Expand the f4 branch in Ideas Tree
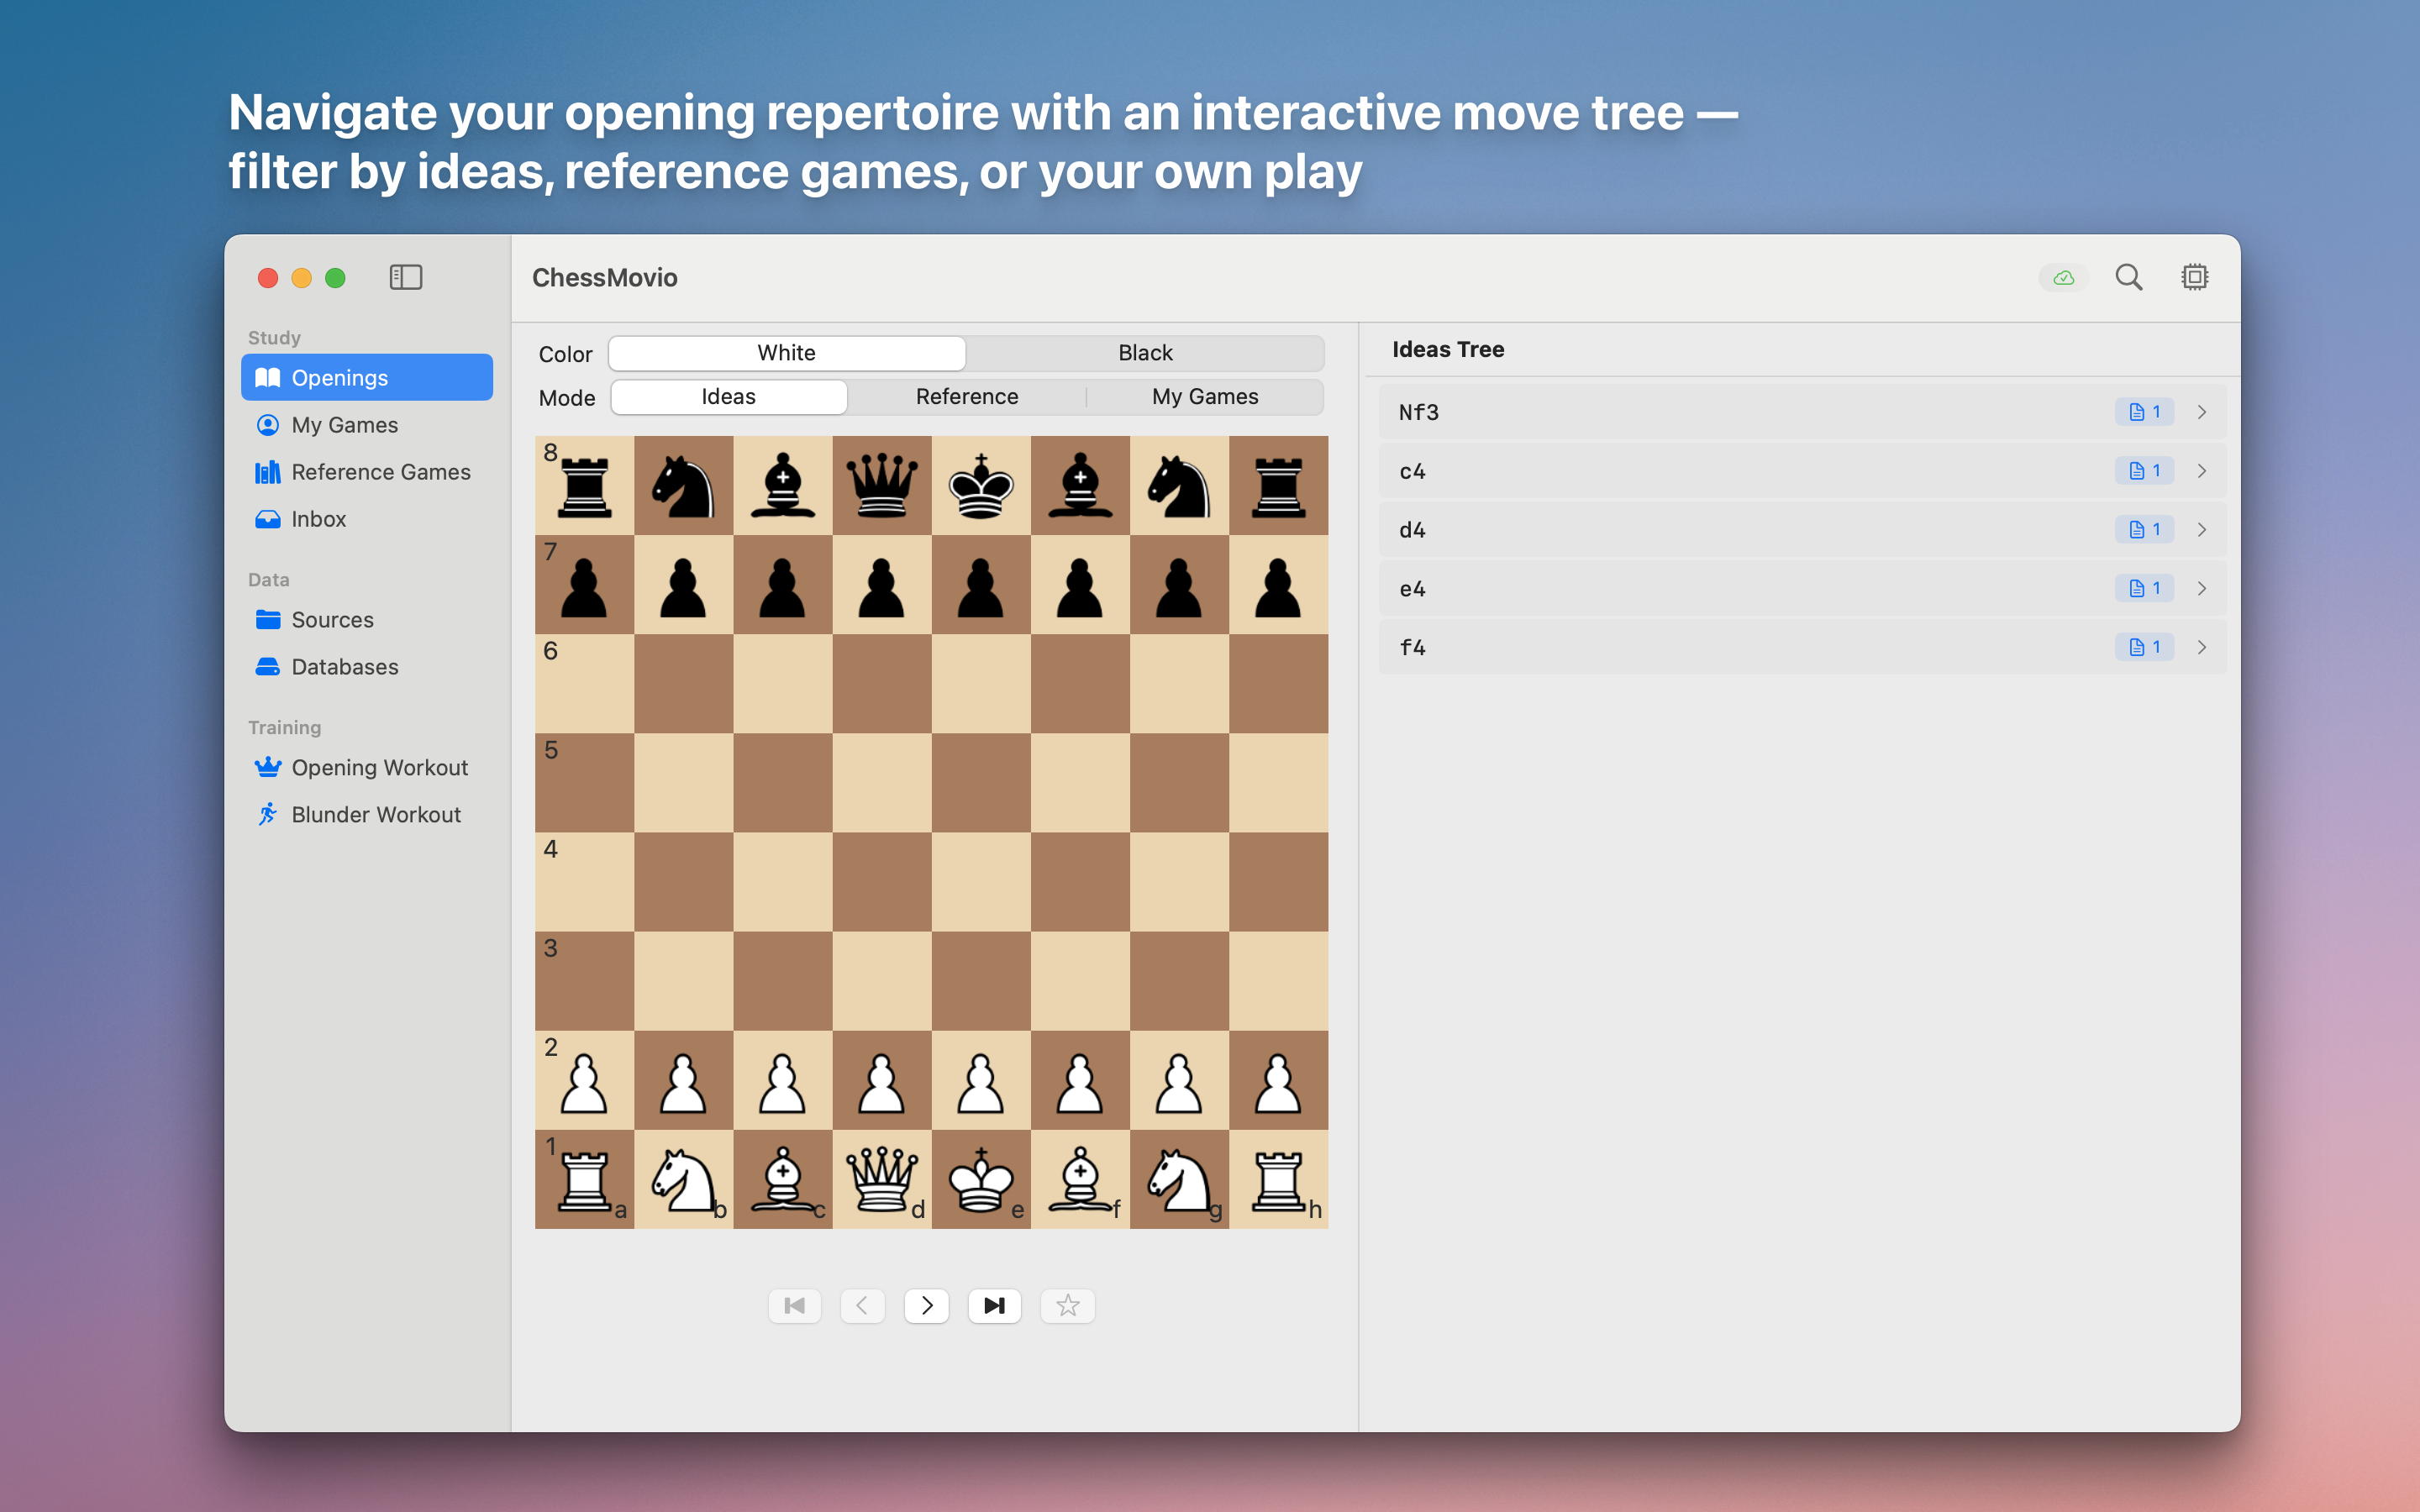This screenshot has height=1512, width=2420. (2204, 646)
